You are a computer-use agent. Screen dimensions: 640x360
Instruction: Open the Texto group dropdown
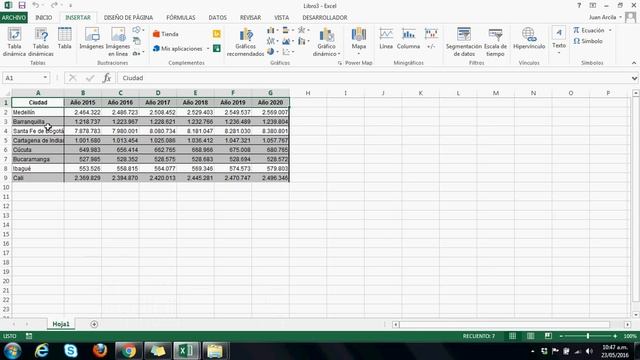[559, 41]
